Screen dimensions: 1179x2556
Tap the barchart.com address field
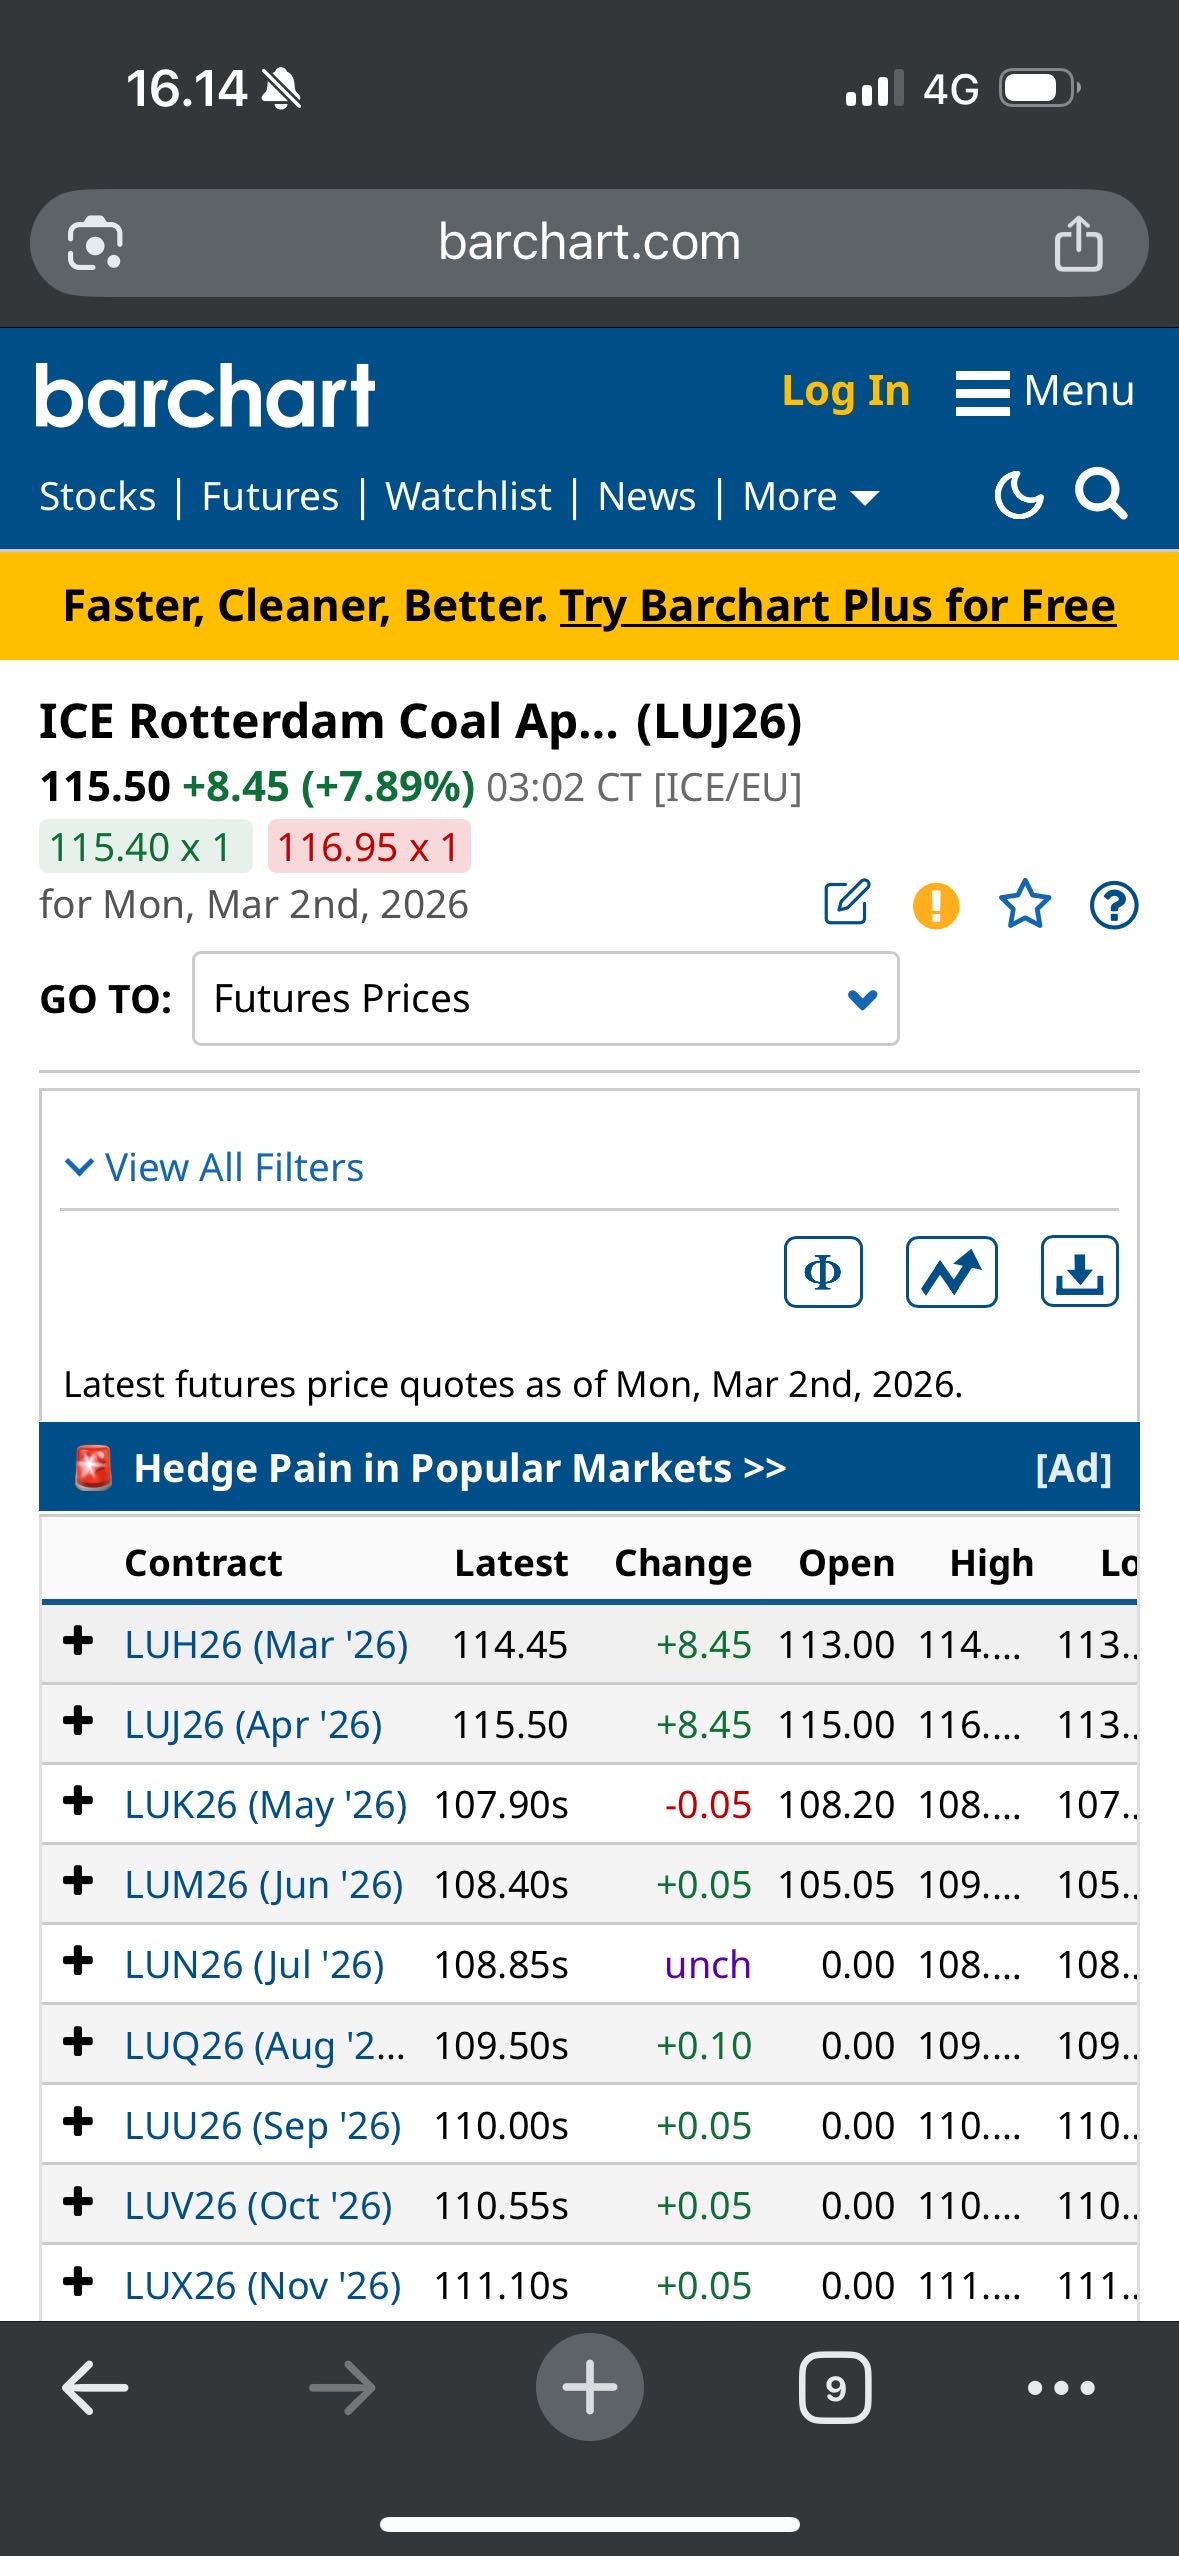pyautogui.click(x=589, y=243)
